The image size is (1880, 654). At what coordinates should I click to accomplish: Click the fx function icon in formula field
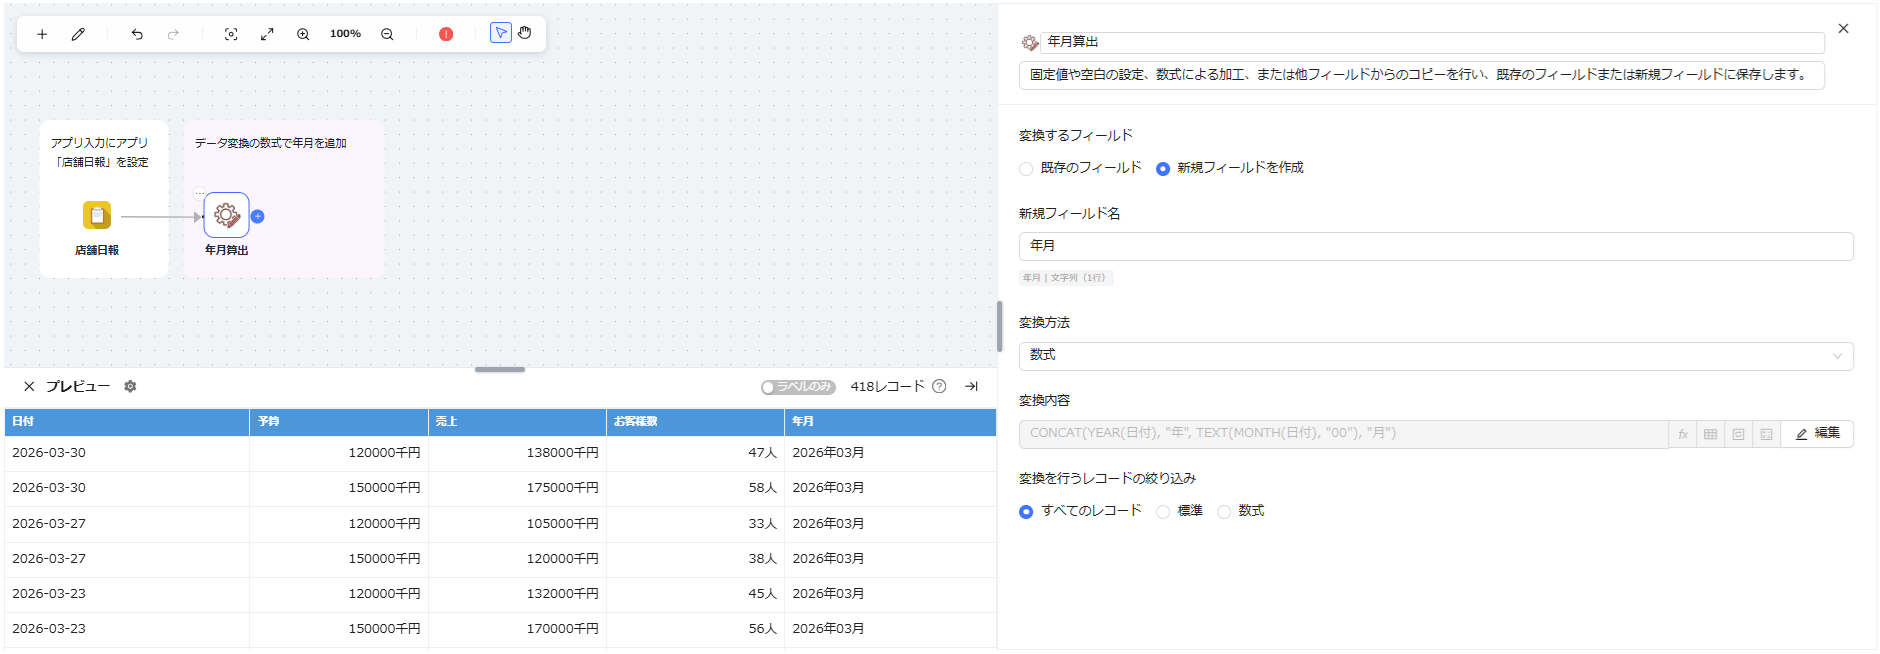point(1683,434)
